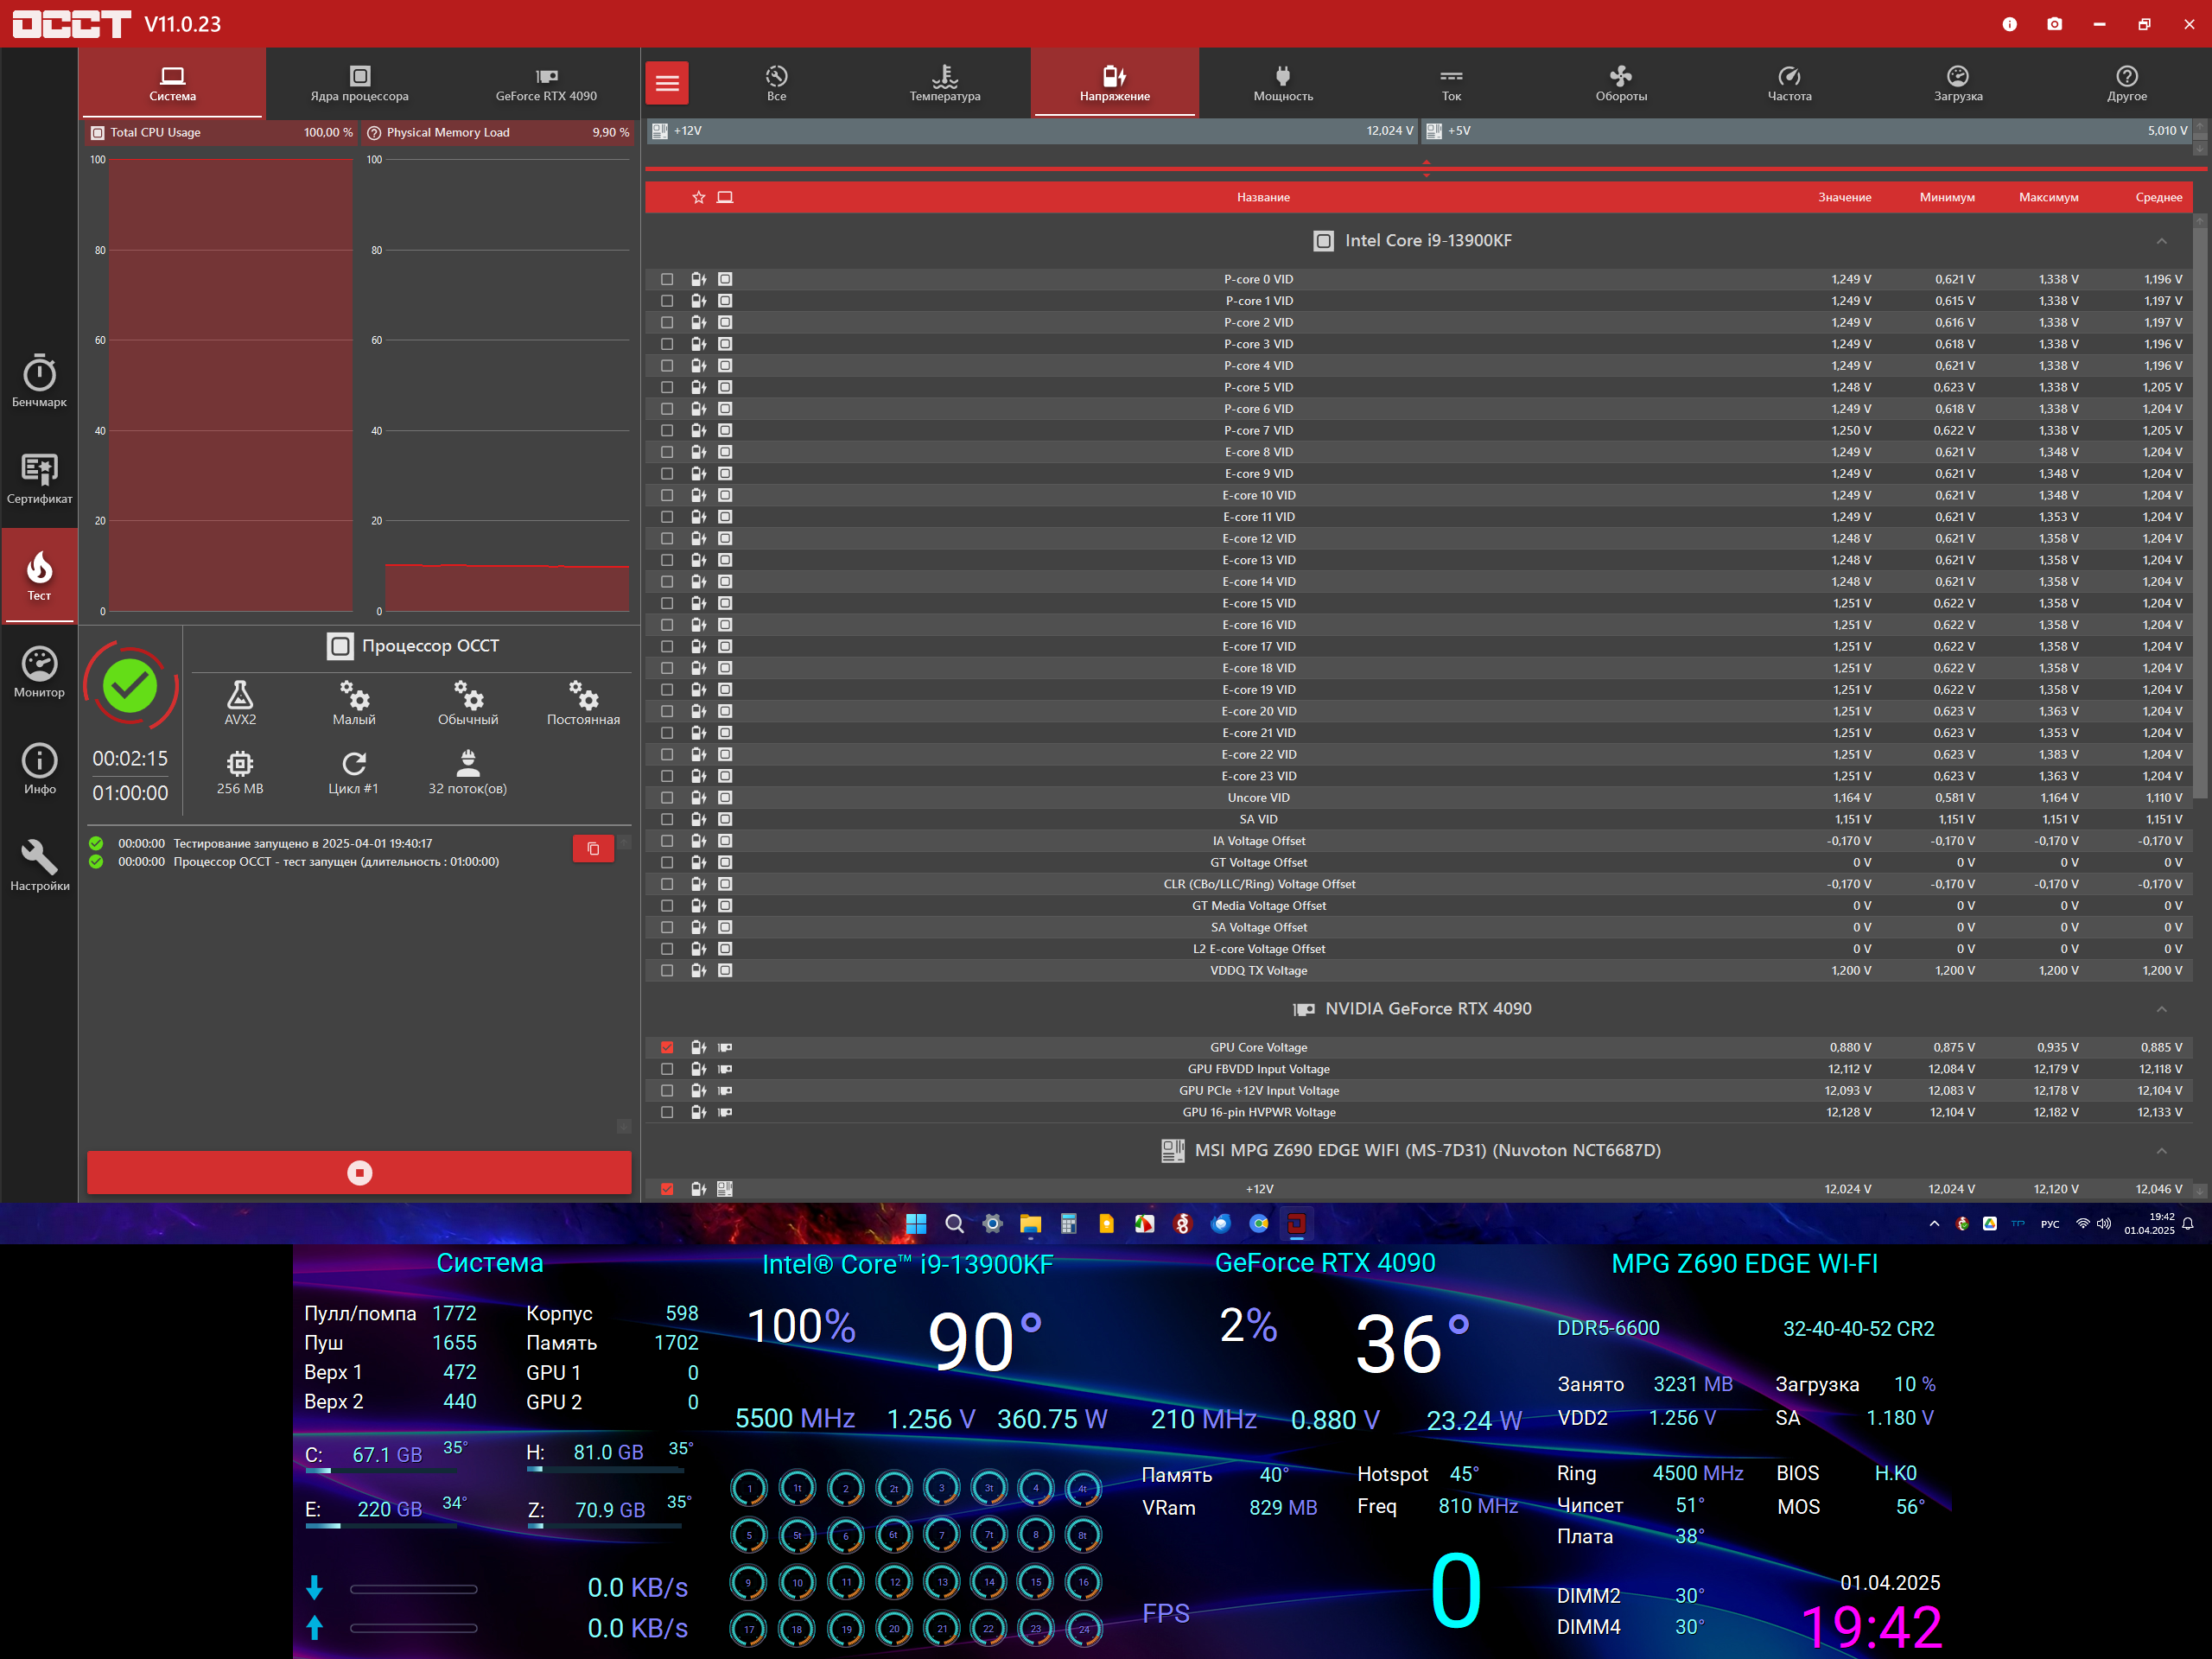Click the red copy log button
This screenshot has width=2212, height=1659.
[593, 848]
